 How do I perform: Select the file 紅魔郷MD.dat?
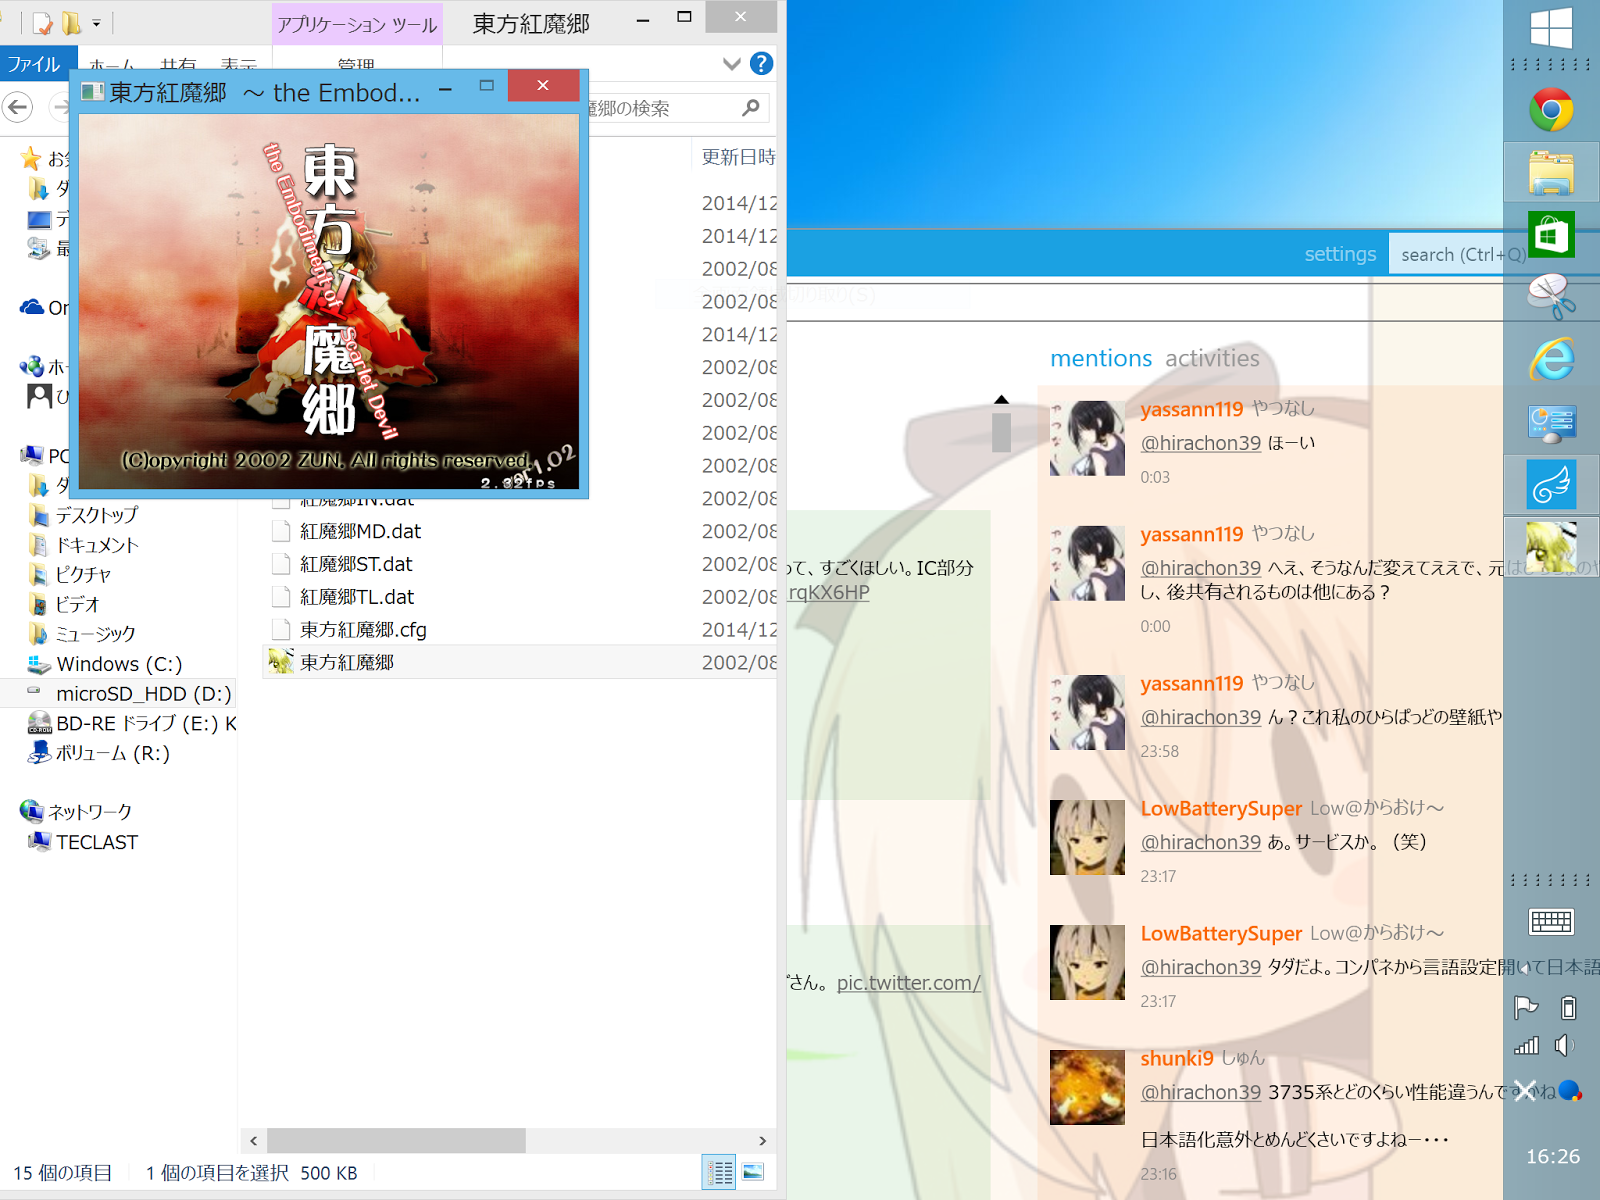pyautogui.click(x=361, y=531)
